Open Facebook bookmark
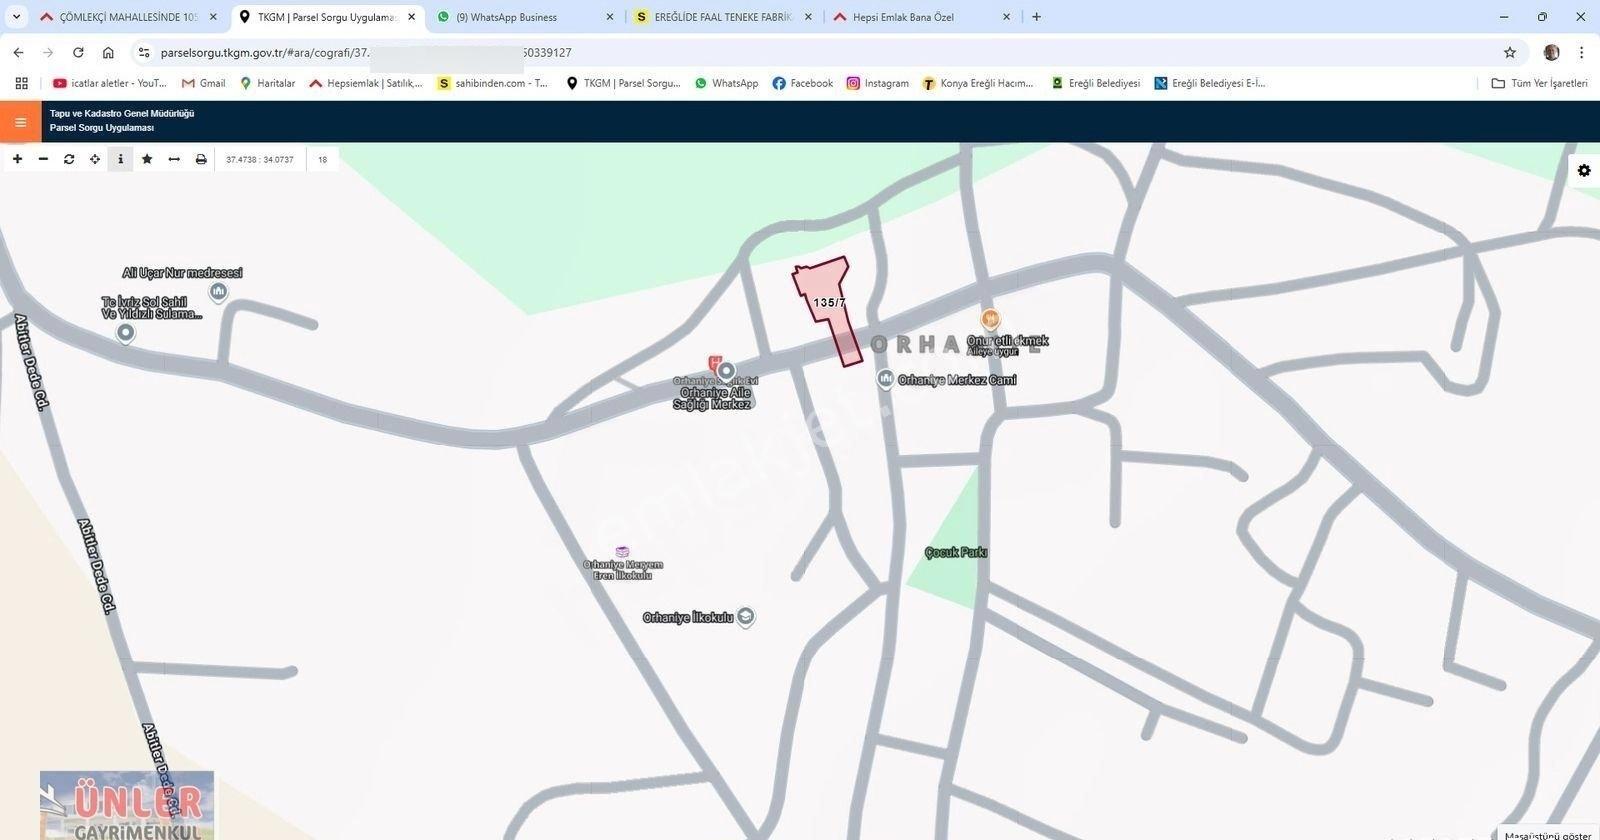 (x=802, y=83)
